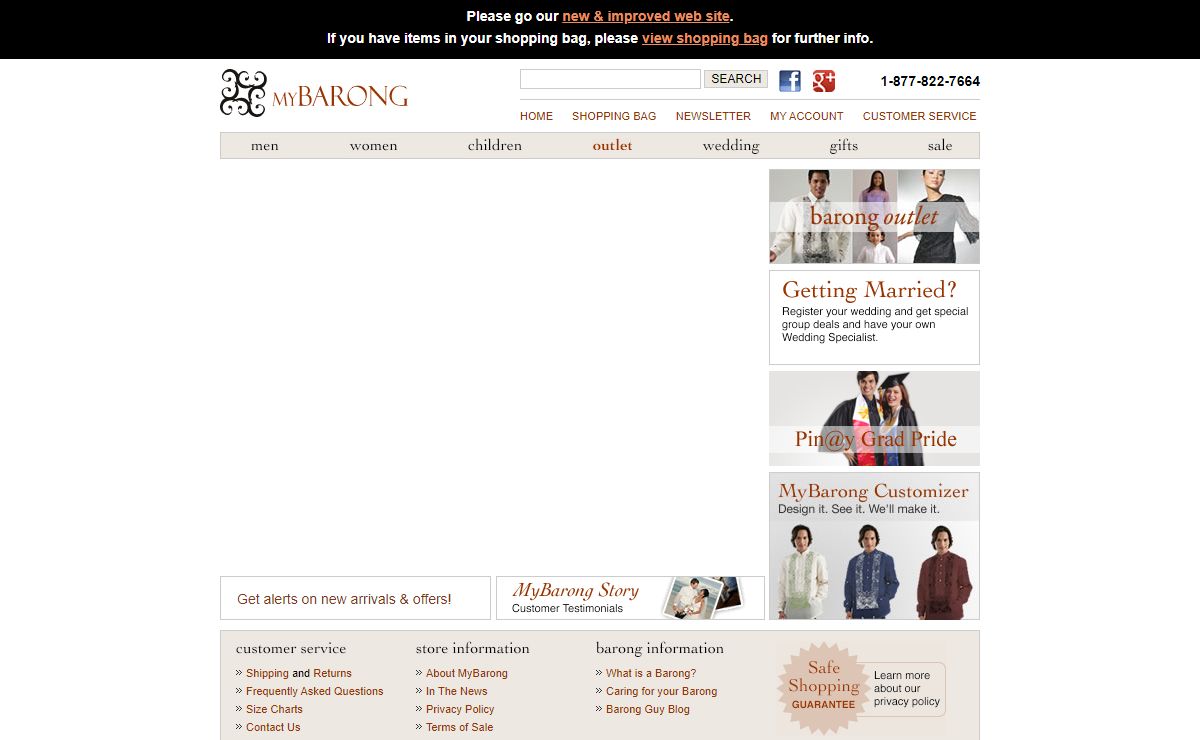Click 'Learn more about our privacy policy'
Image resolution: width=1200 pixels, height=740 pixels.
(x=907, y=688)
